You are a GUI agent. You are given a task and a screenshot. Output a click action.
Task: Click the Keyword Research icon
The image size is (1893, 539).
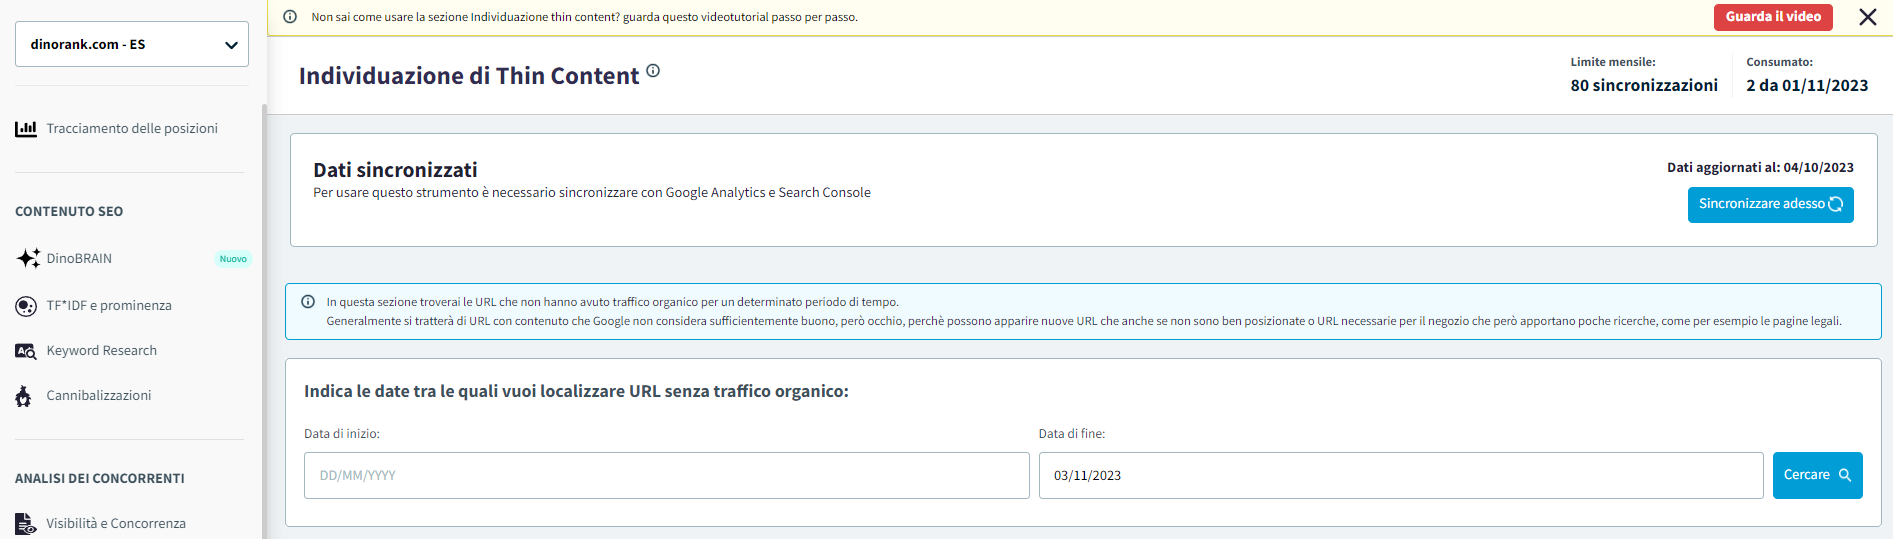[x=26, y=351]
